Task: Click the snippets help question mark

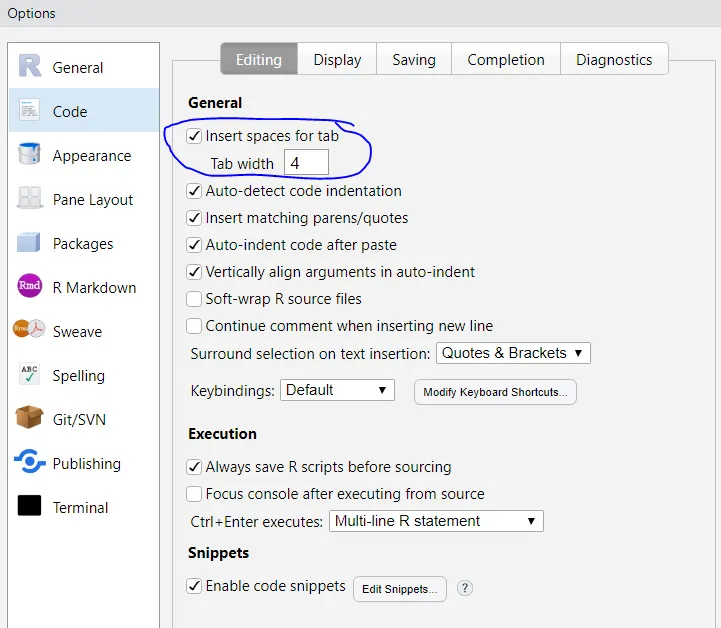Action: pos(464,588)
